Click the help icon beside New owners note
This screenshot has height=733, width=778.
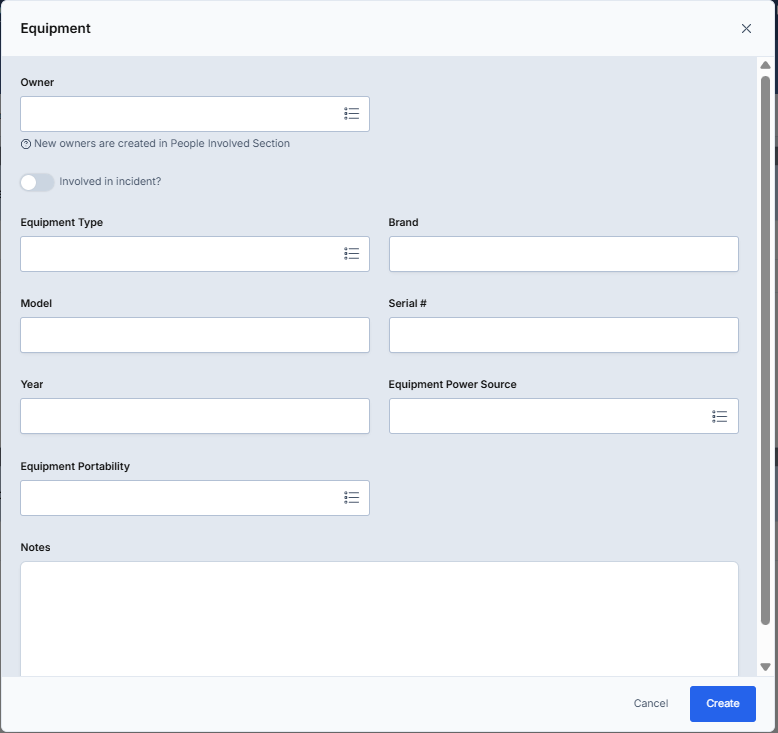(26, 144)
